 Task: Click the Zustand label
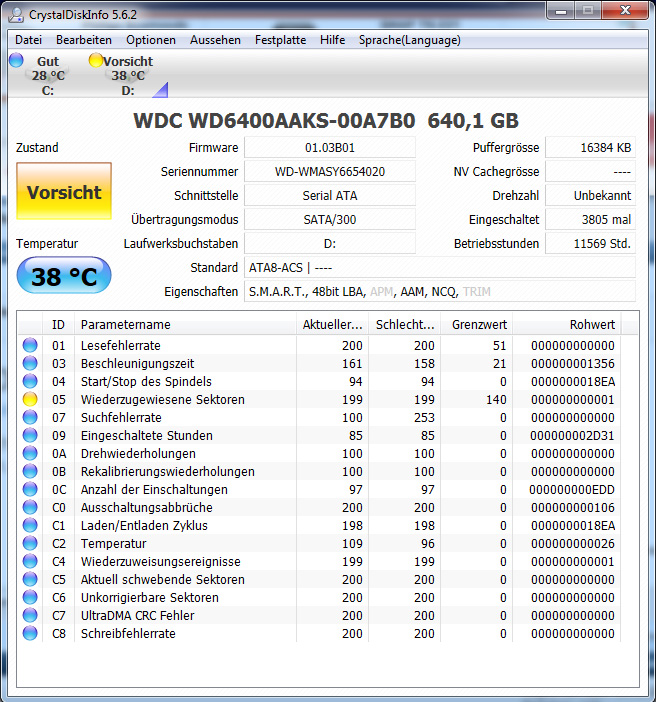click(x=37, y=148)
